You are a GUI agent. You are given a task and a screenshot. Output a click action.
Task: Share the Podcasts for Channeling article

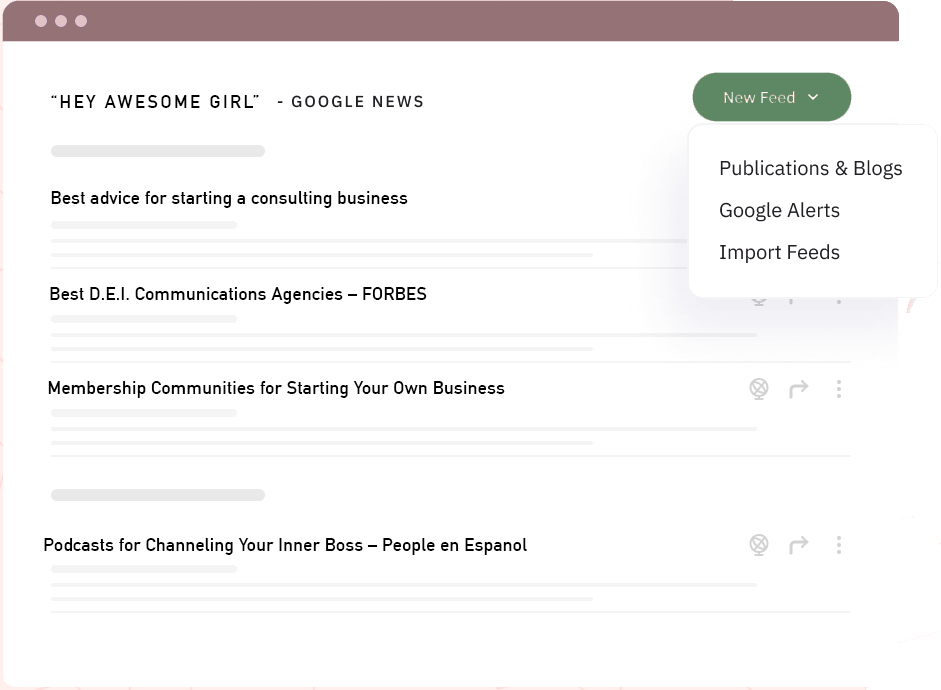pyautogui.click(x=798, y=545)
